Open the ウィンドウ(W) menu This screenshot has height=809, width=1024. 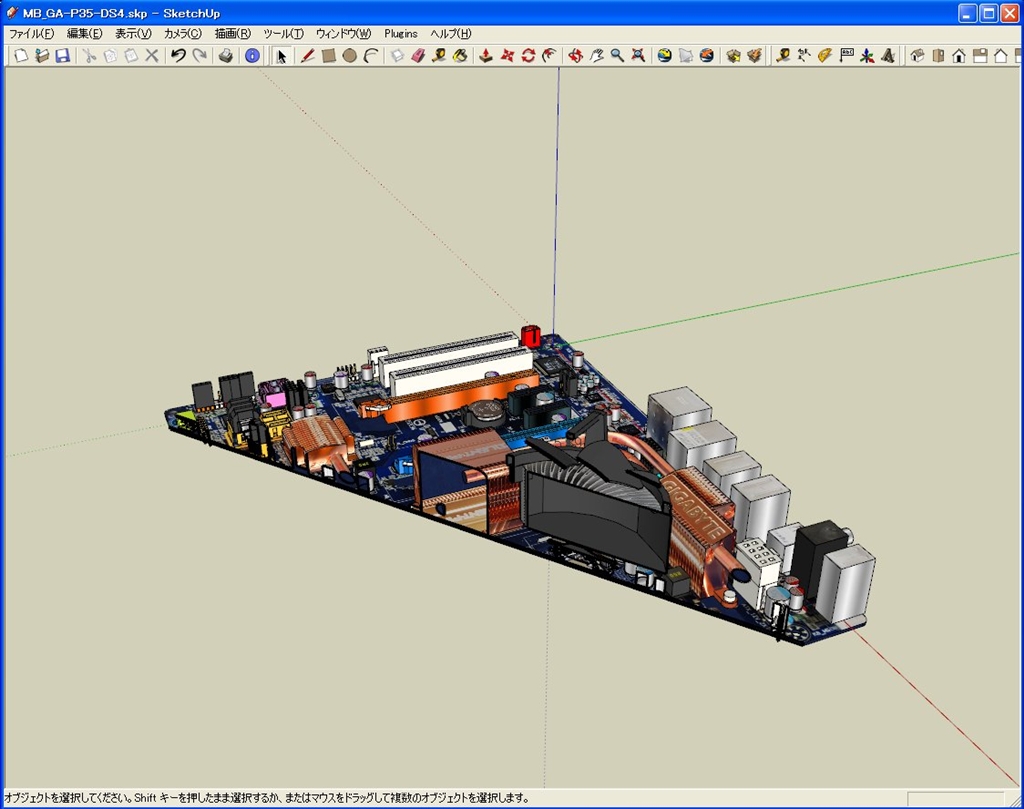(343, 34)
